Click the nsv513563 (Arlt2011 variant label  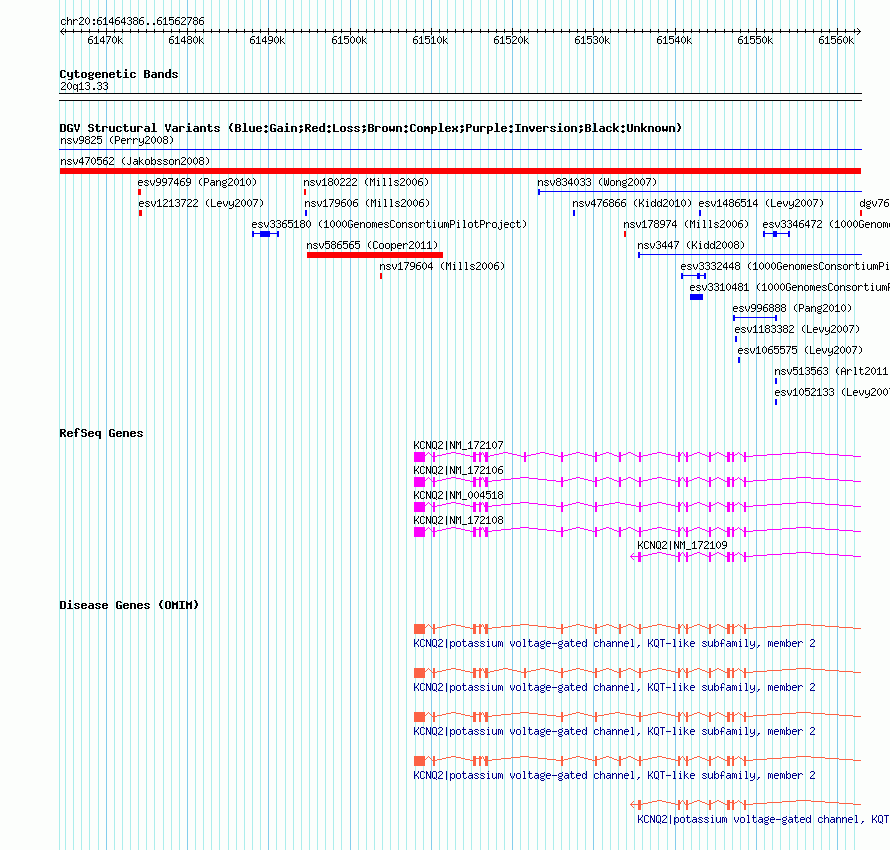pos(831,371)
